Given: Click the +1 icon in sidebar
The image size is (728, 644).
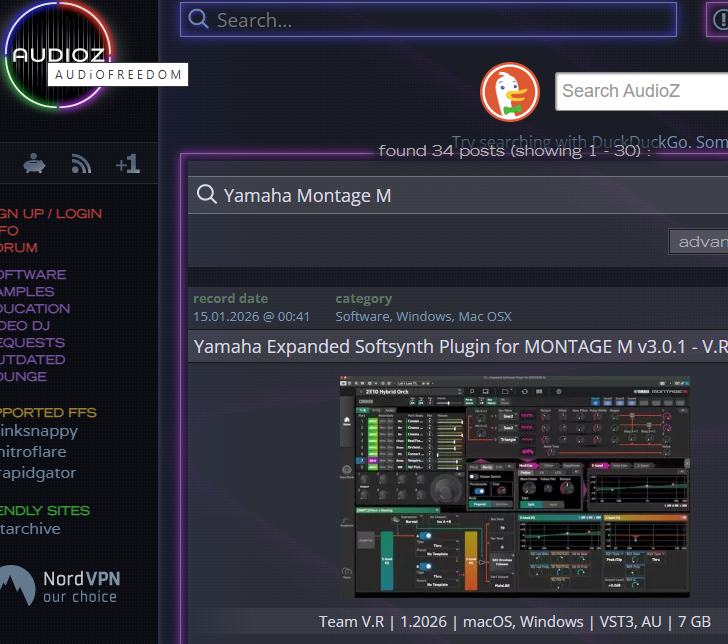Looking at the screenshot, I should 128,163.
